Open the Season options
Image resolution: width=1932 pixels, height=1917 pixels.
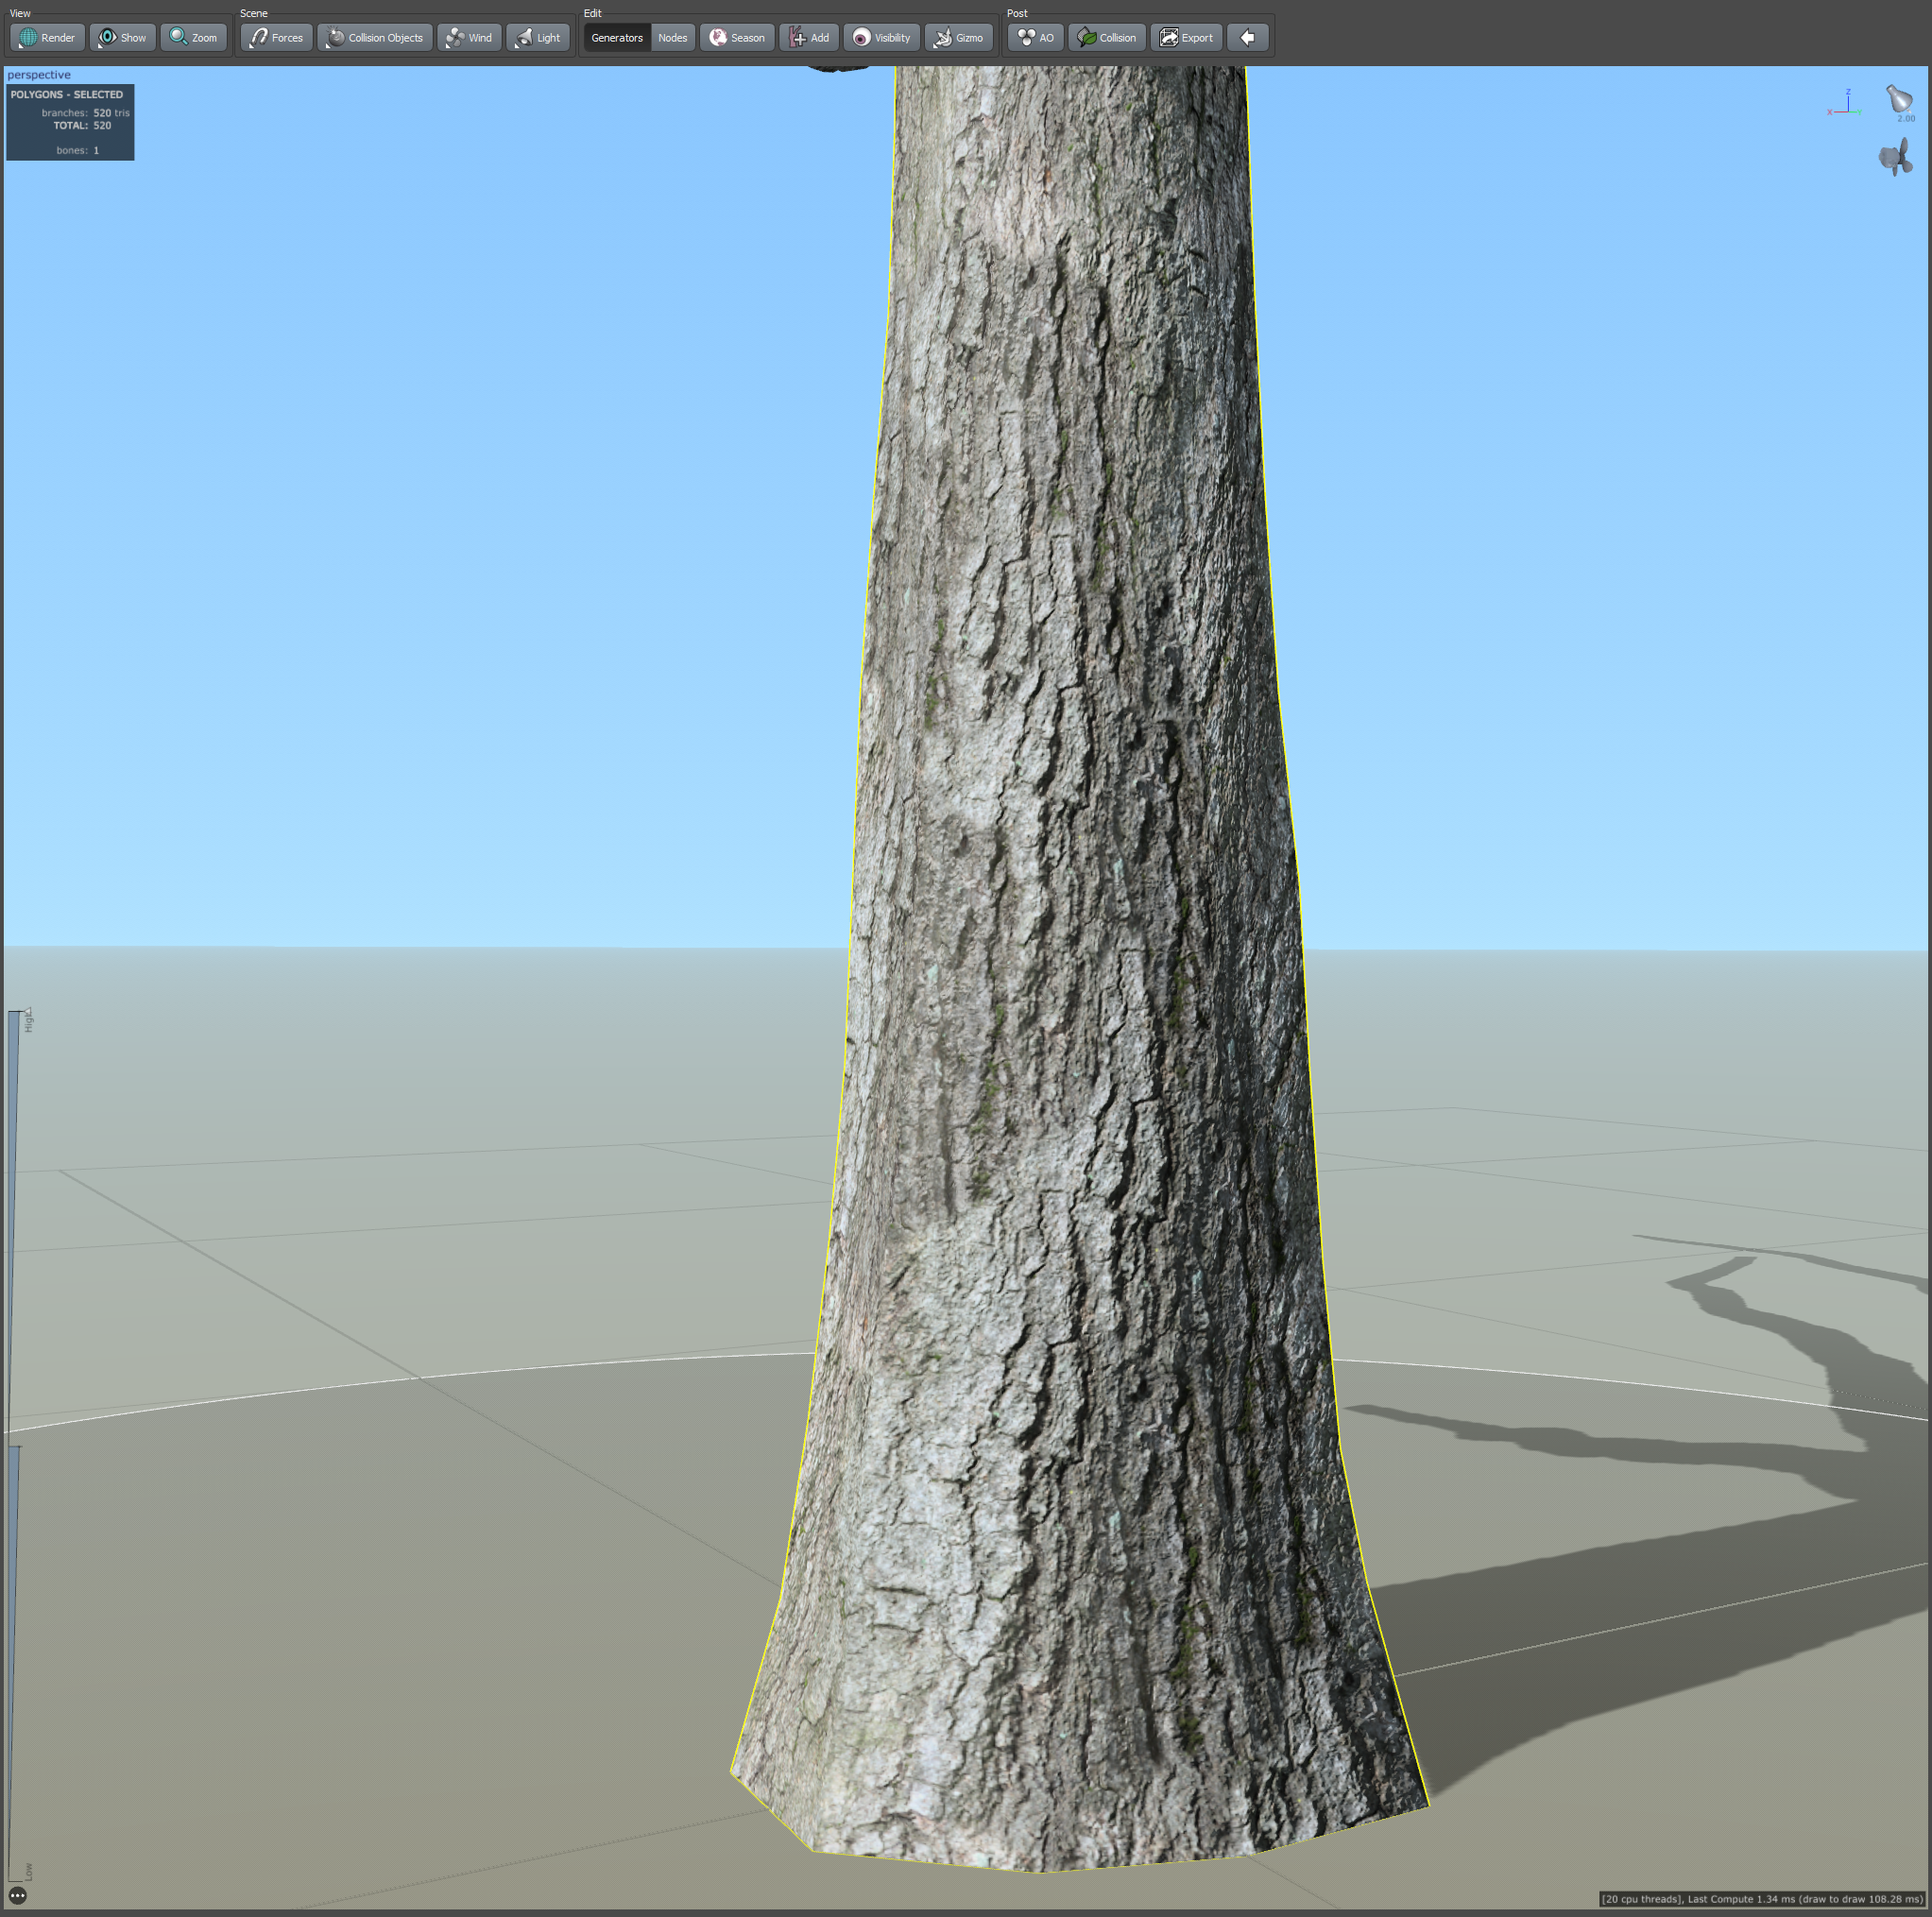pyautogui.click(x=737, y=38)
